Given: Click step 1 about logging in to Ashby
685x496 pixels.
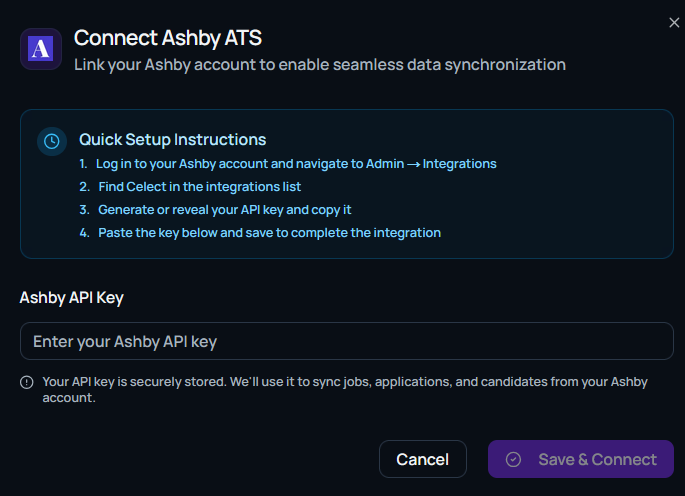Looking at the screenshot, I should [296, 163].
